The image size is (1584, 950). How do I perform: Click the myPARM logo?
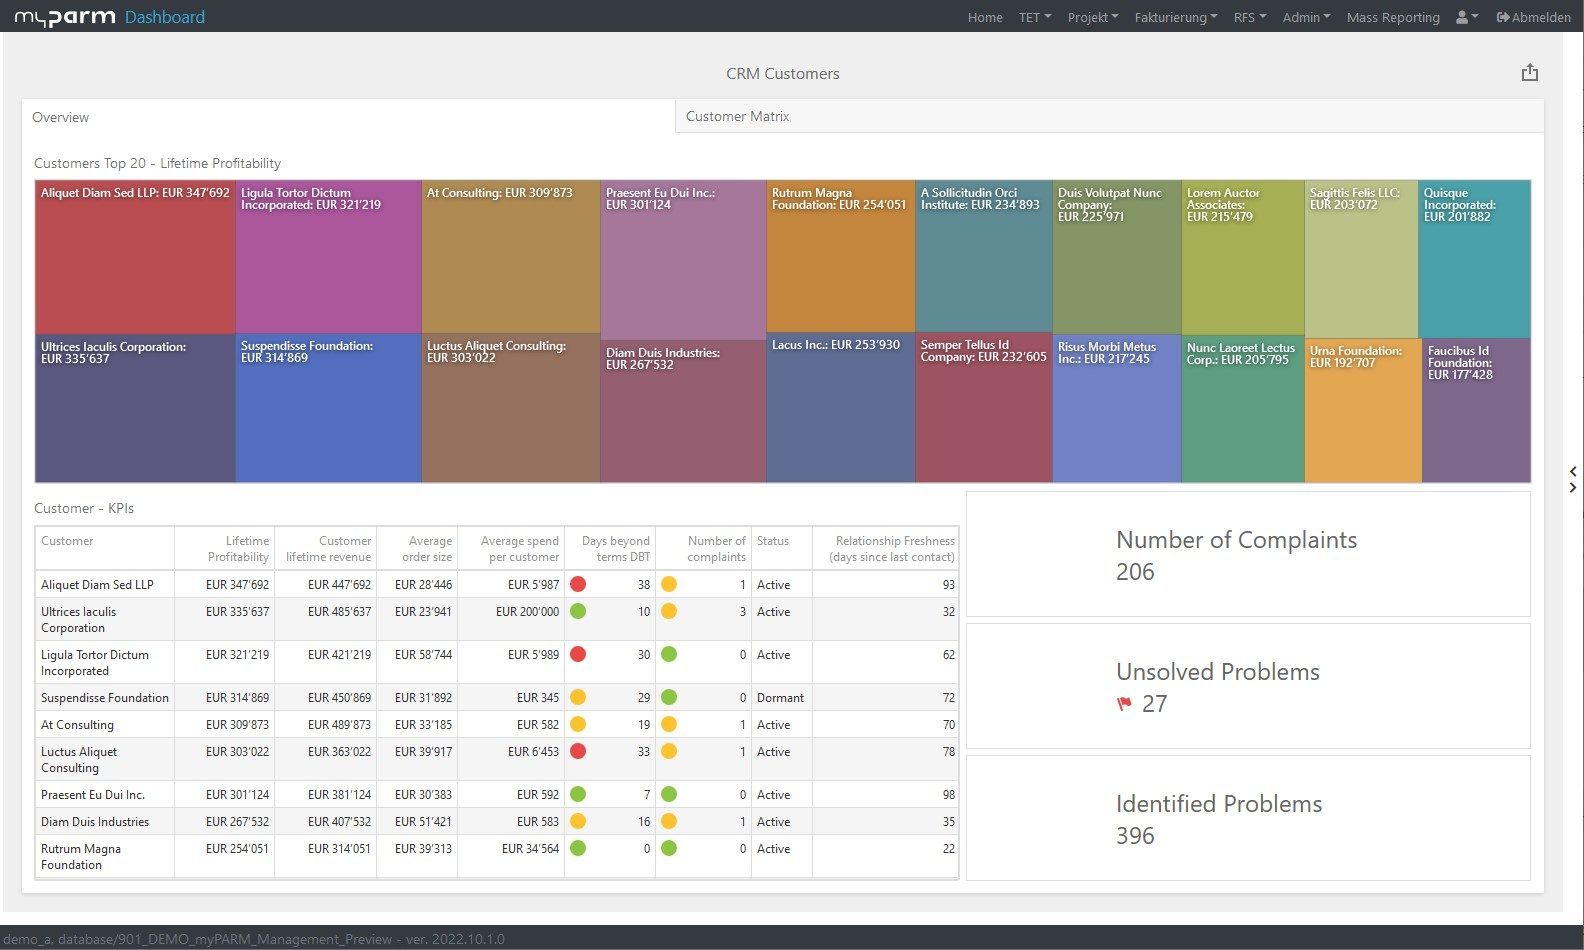point(65,17)
